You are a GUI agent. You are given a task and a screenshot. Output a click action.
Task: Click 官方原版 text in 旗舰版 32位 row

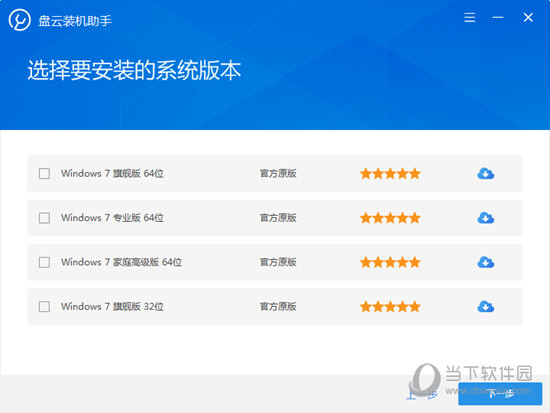pyautogui.click(x=278, y=307)
